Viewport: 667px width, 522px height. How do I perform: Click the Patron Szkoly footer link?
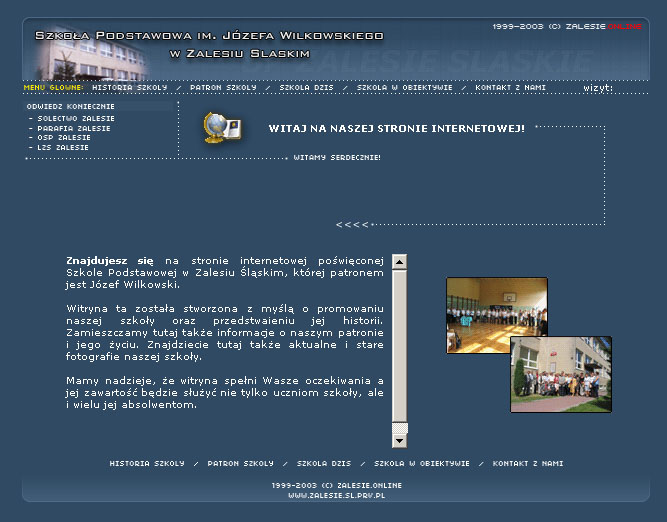[240, 463]
